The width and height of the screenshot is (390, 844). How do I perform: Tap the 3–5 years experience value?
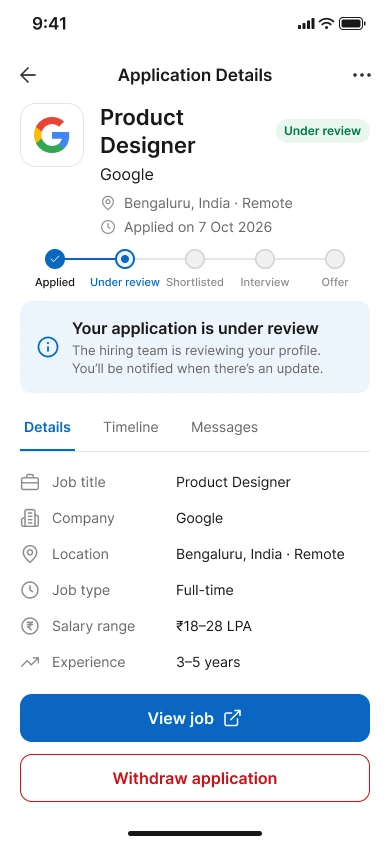tap(208, 663)
